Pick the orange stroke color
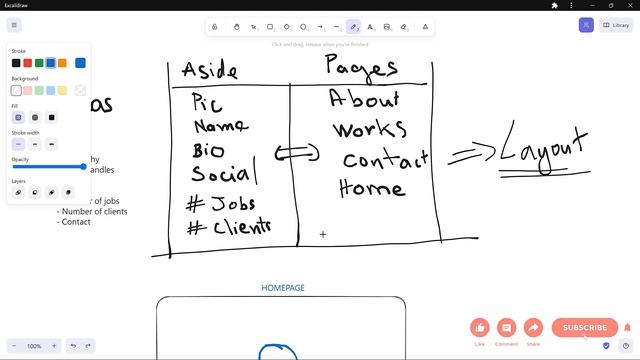The width and height of the screenshot is (640, 360). tap(62, 63)
